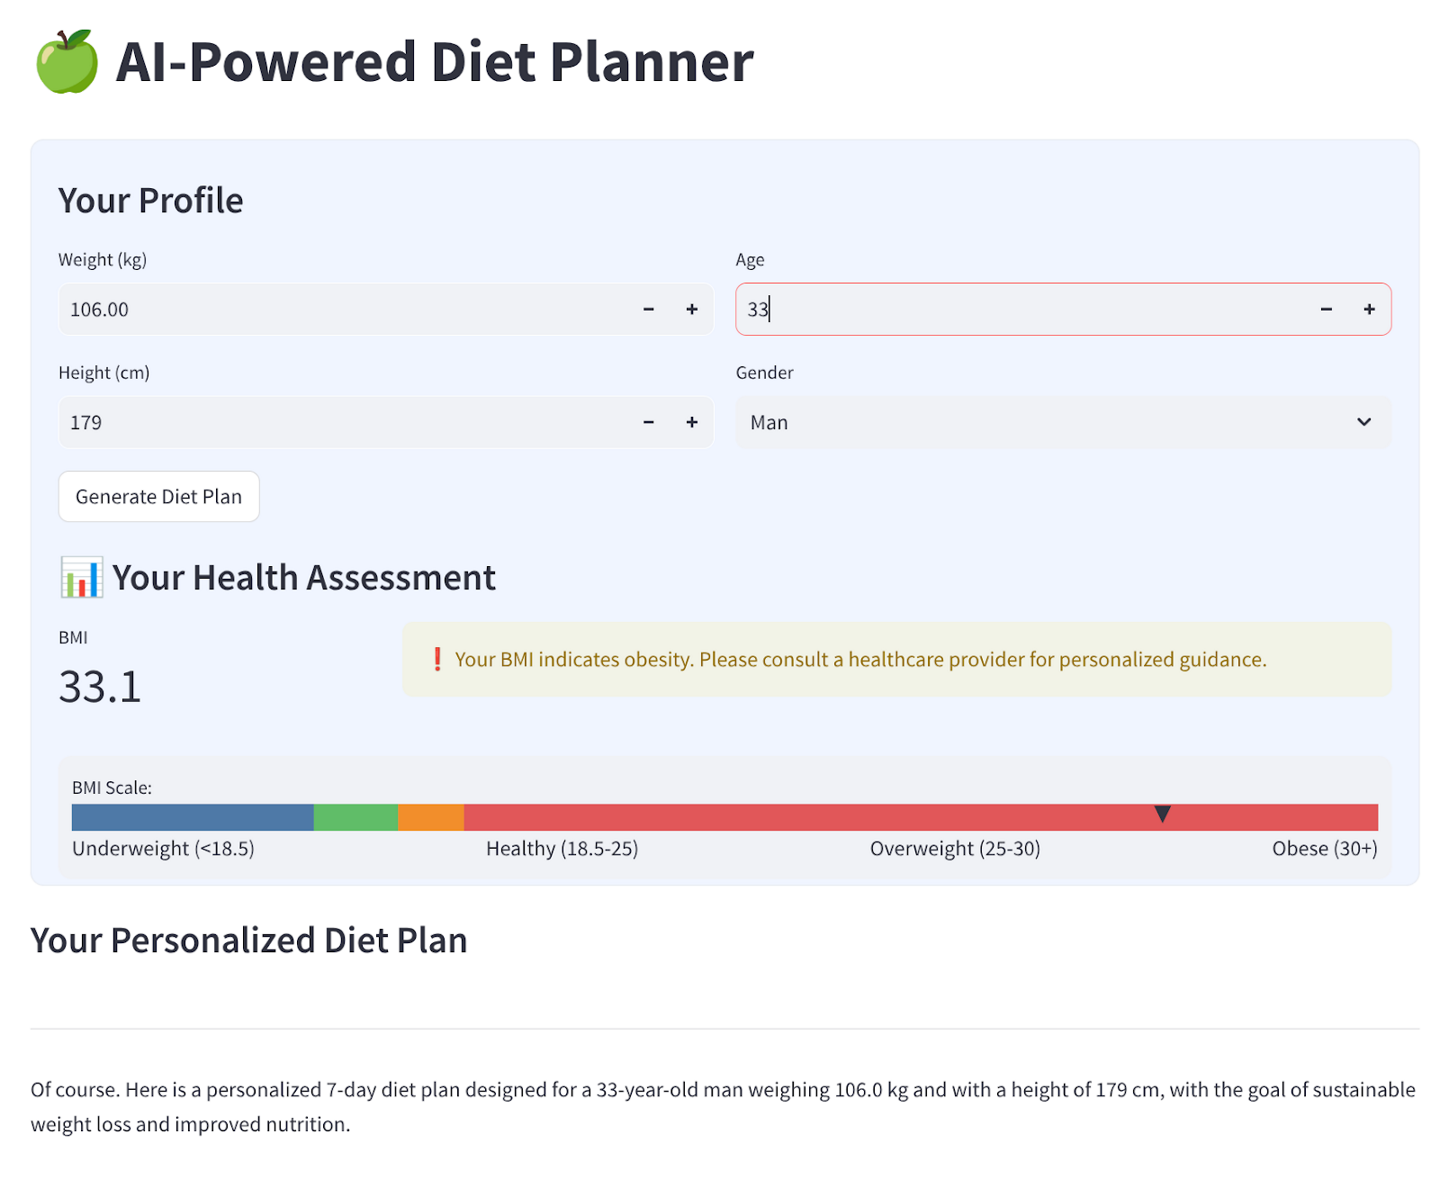
Task: Click the obesity warning message banner
Action: 896,659
